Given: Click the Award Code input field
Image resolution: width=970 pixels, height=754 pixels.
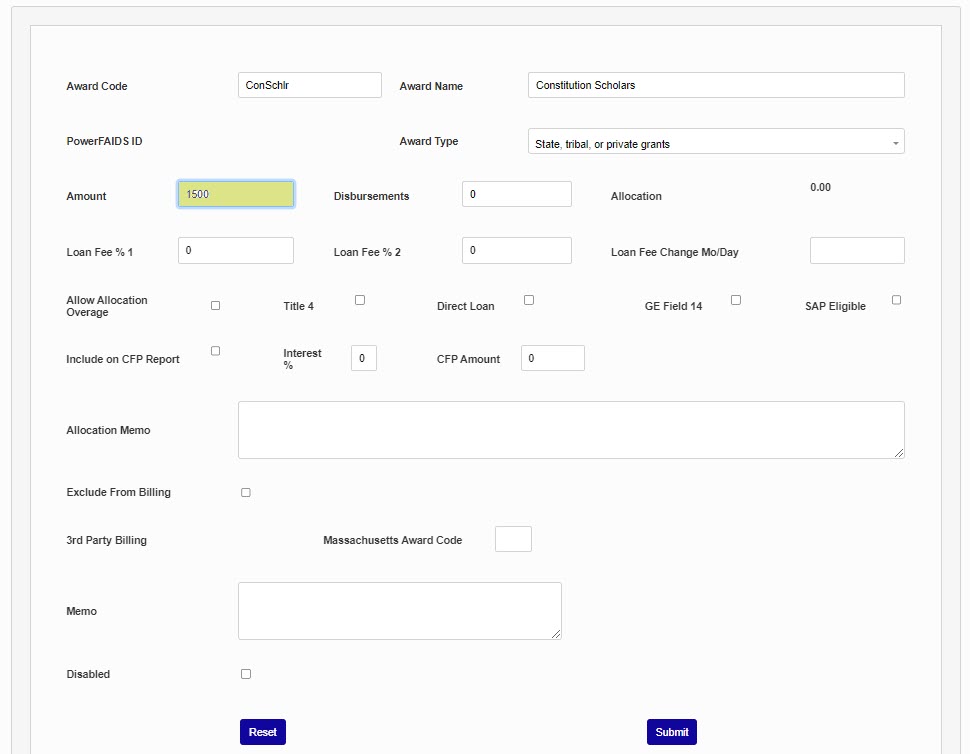Looking at the screenshot, I should (x=309, y=85).
